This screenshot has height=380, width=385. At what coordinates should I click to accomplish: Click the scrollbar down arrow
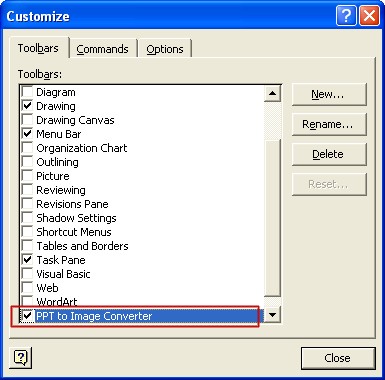pyautogui.click(x=272, y=314)
